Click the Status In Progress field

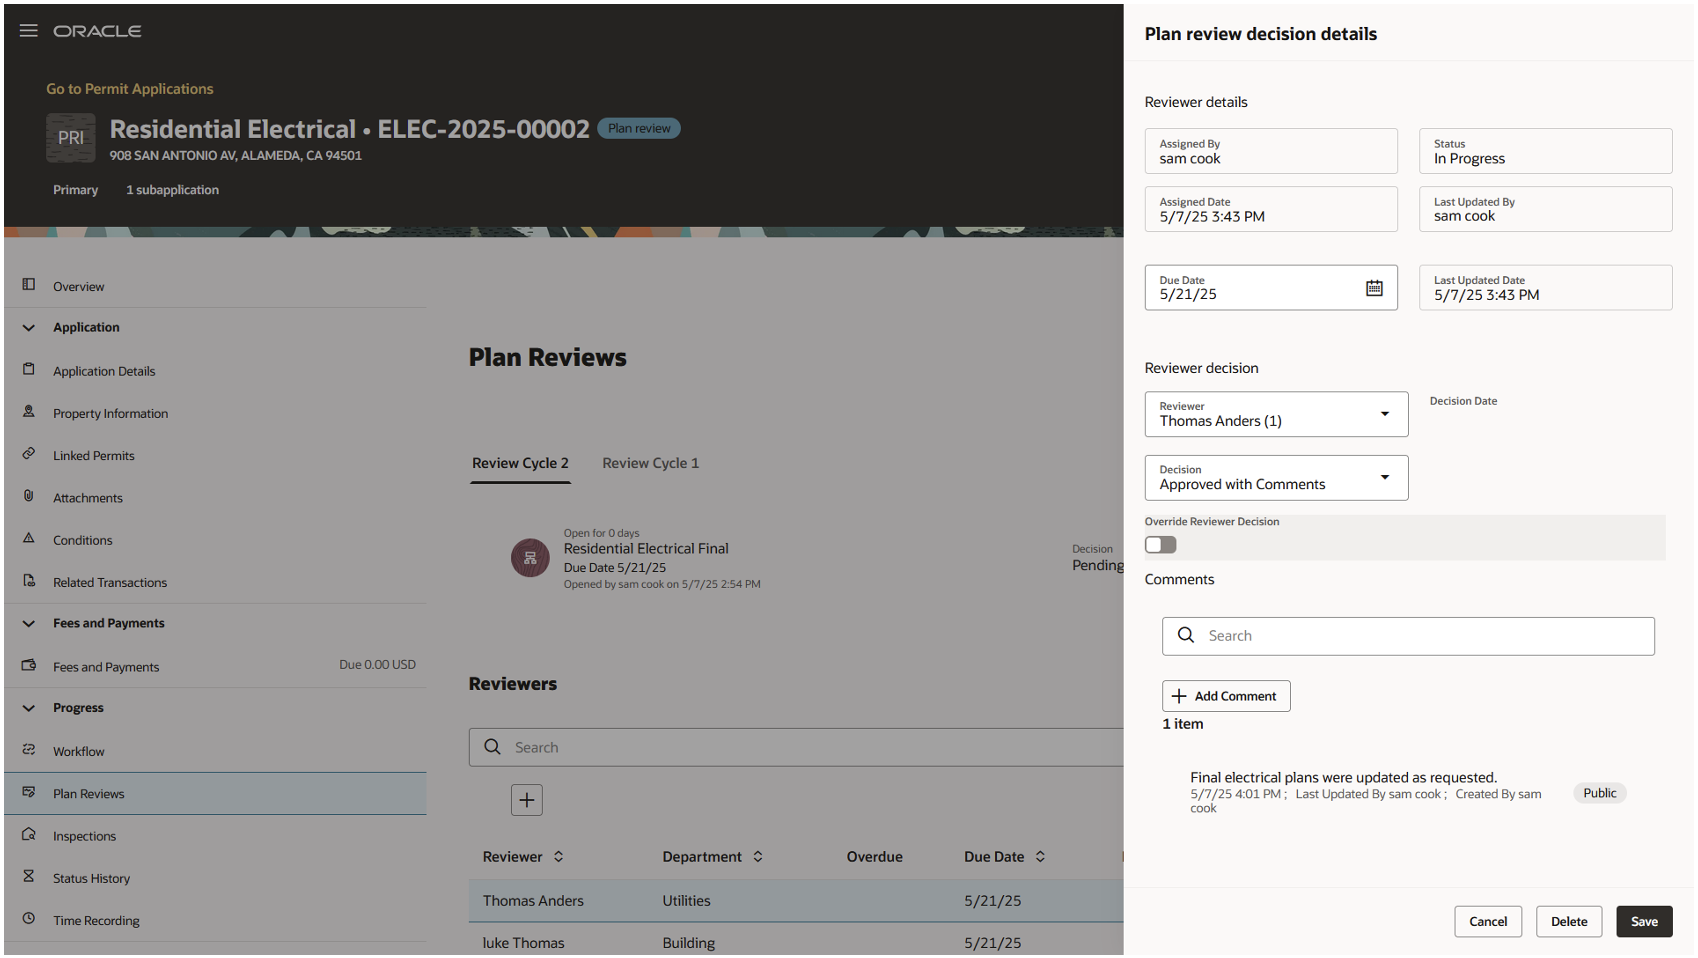tap(1545, 151)
